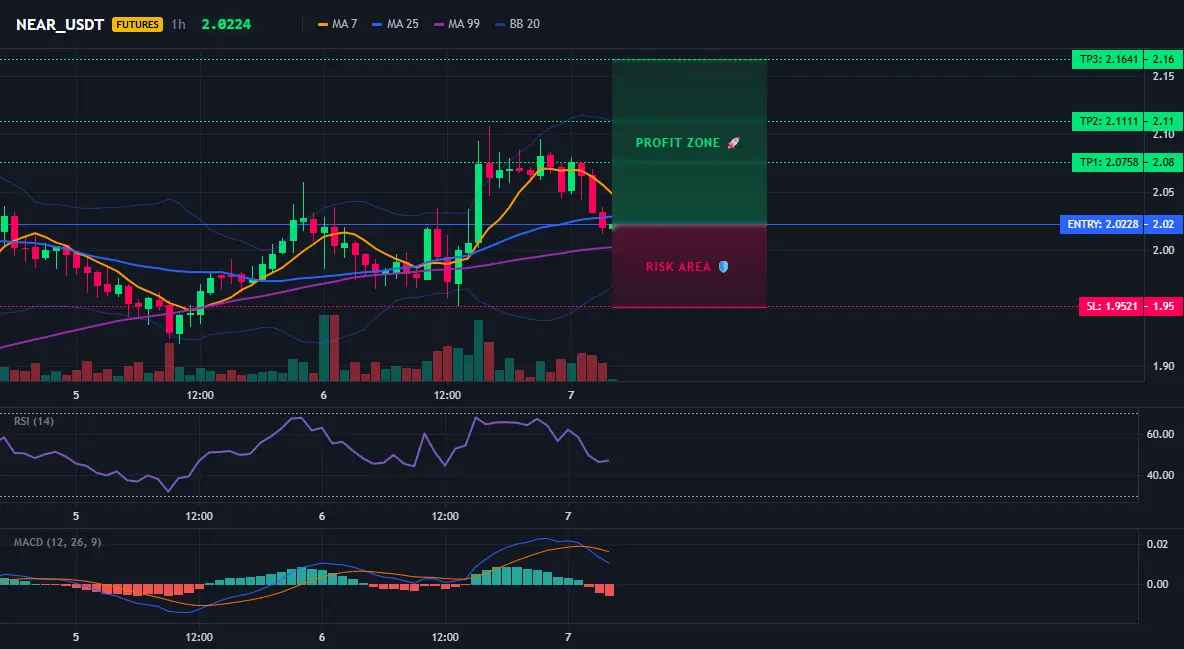Click the RSI (14) indicator label

click(34, 421)
